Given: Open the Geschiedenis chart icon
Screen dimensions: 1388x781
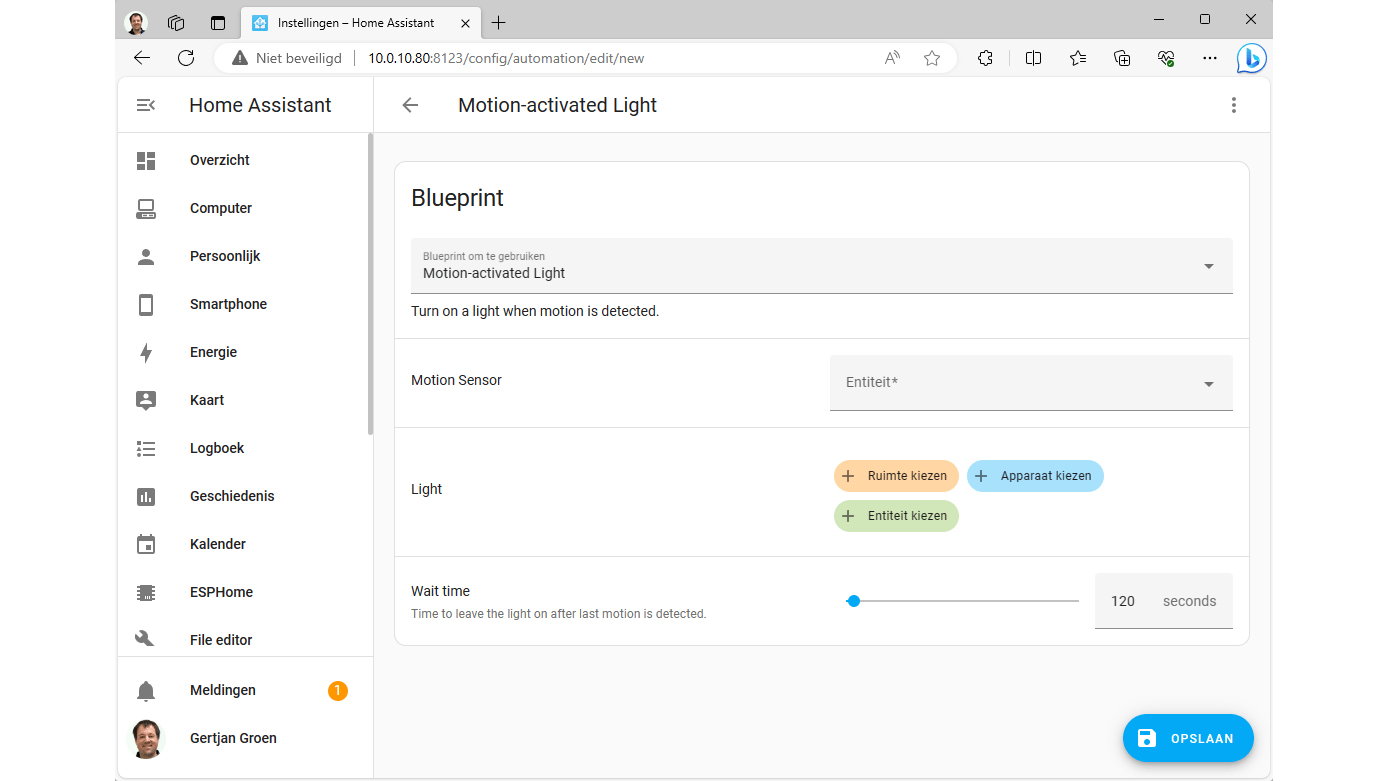Looking at the screenshot, I should coord(146,496).
